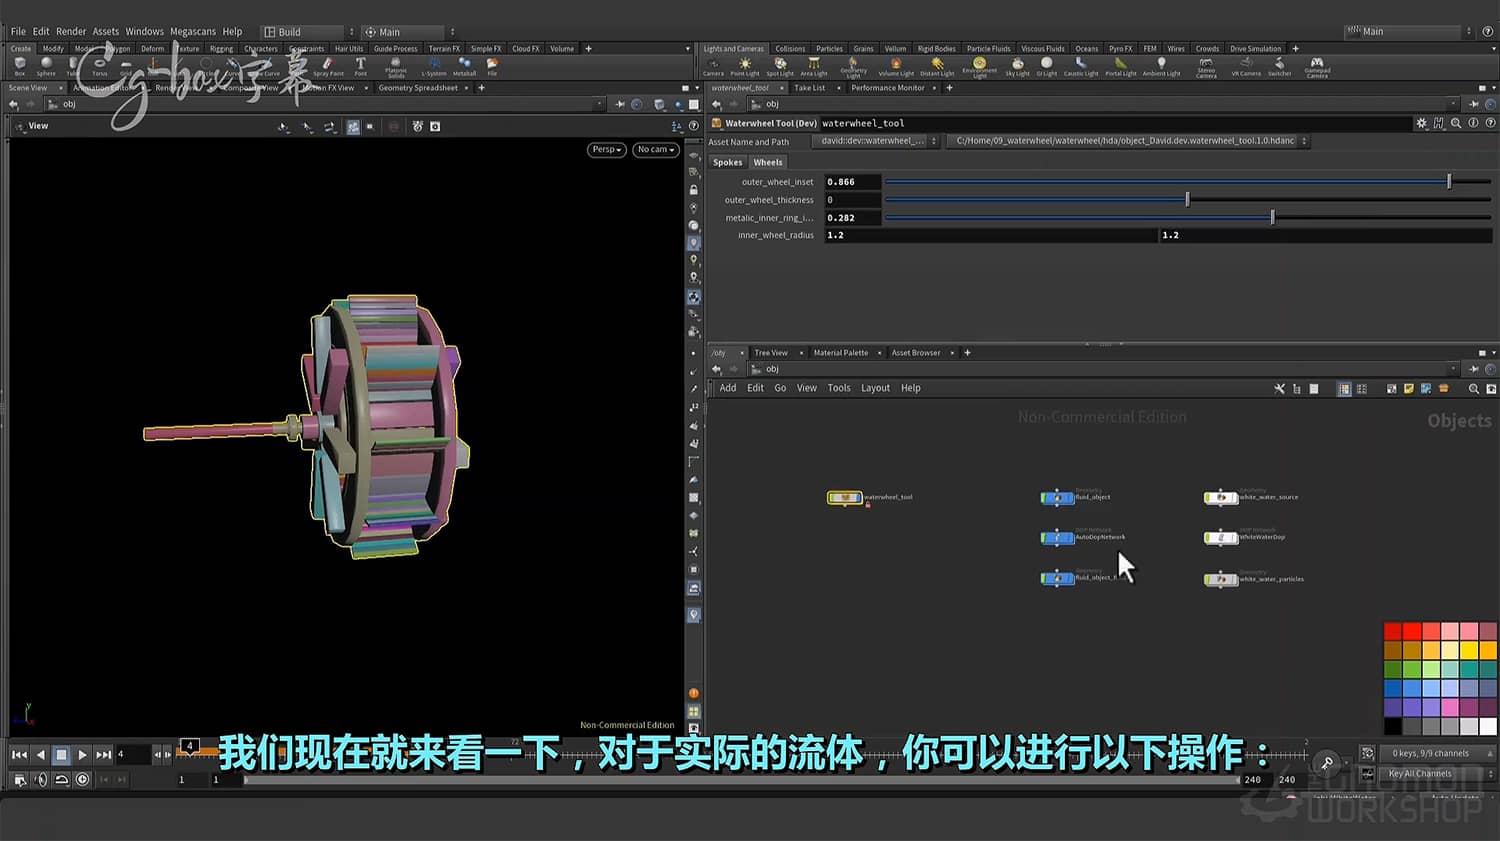Open the No cam dropdown

pos(655,149)
